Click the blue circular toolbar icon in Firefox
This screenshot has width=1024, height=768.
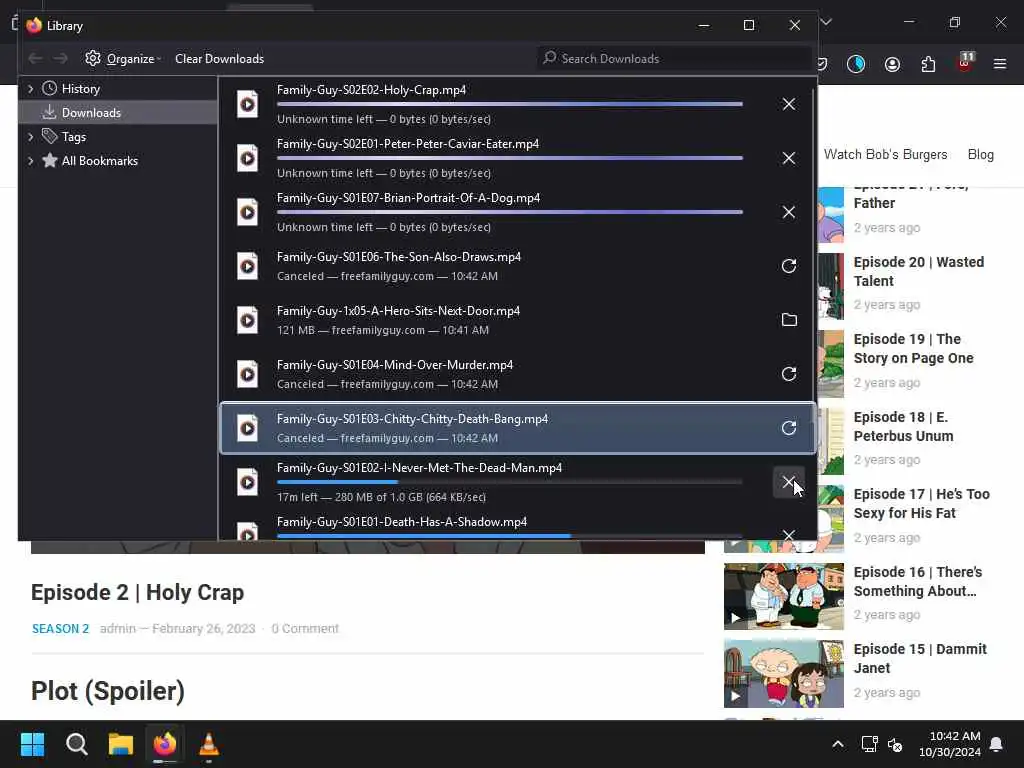[856, 64]
